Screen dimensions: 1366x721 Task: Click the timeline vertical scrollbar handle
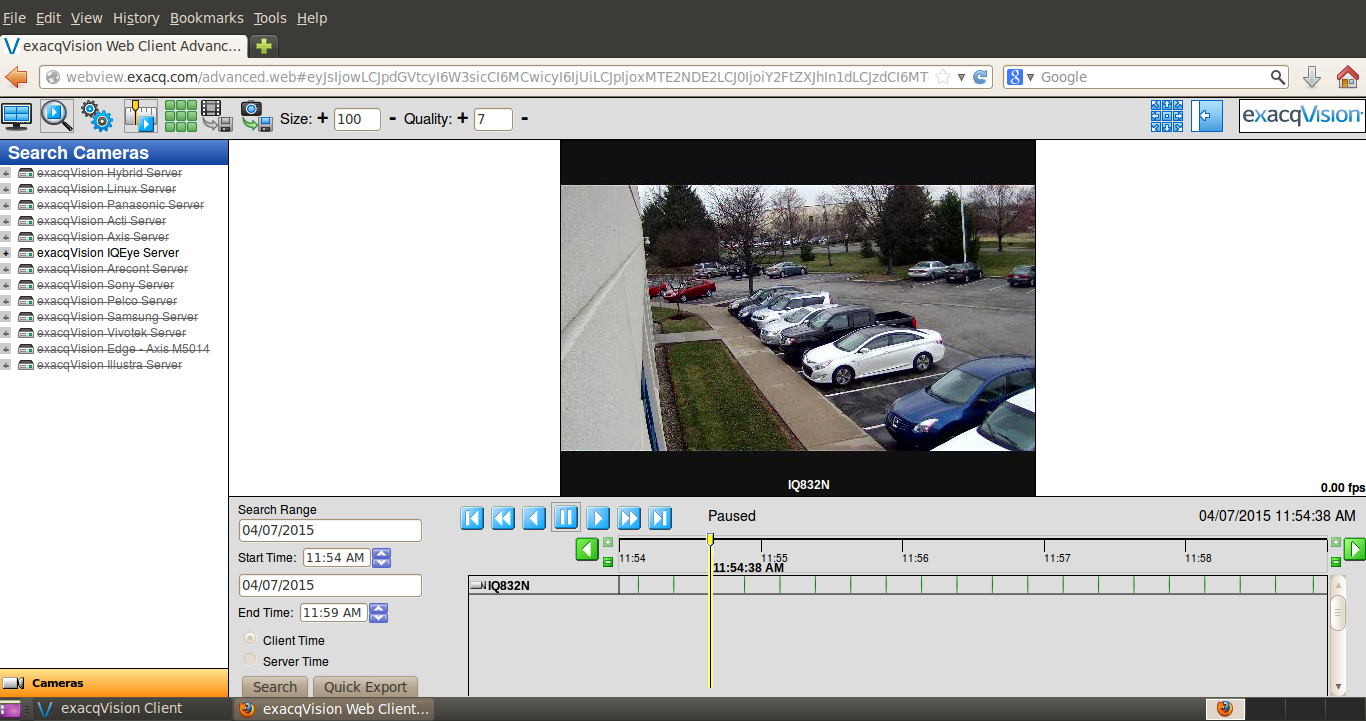coord(1338,612)
